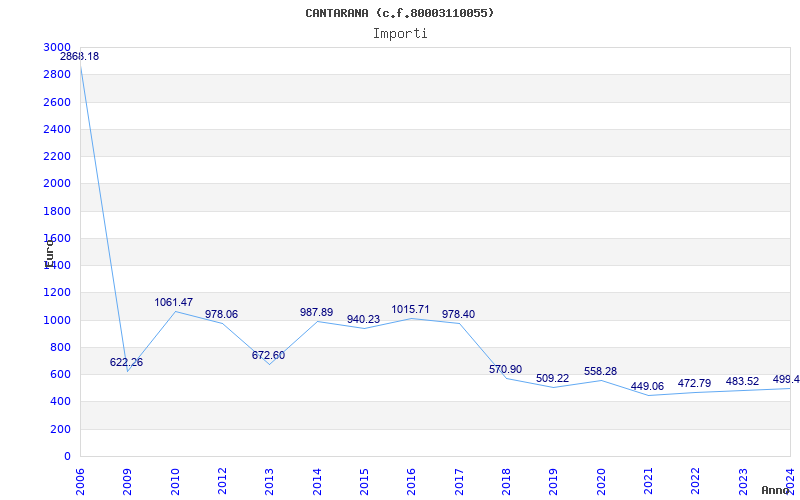
Task: Click the 2013 x-axis year label
Action: pos(269,481)
